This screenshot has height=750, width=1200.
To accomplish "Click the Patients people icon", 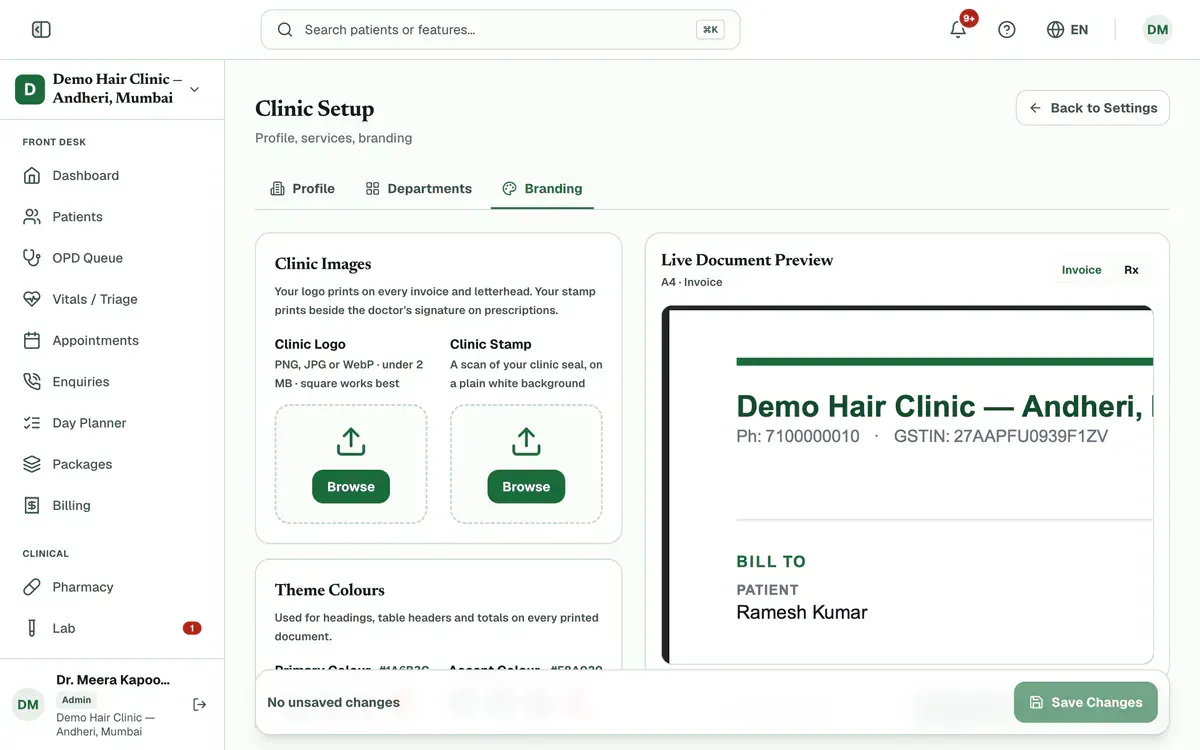I will point(32,217).
